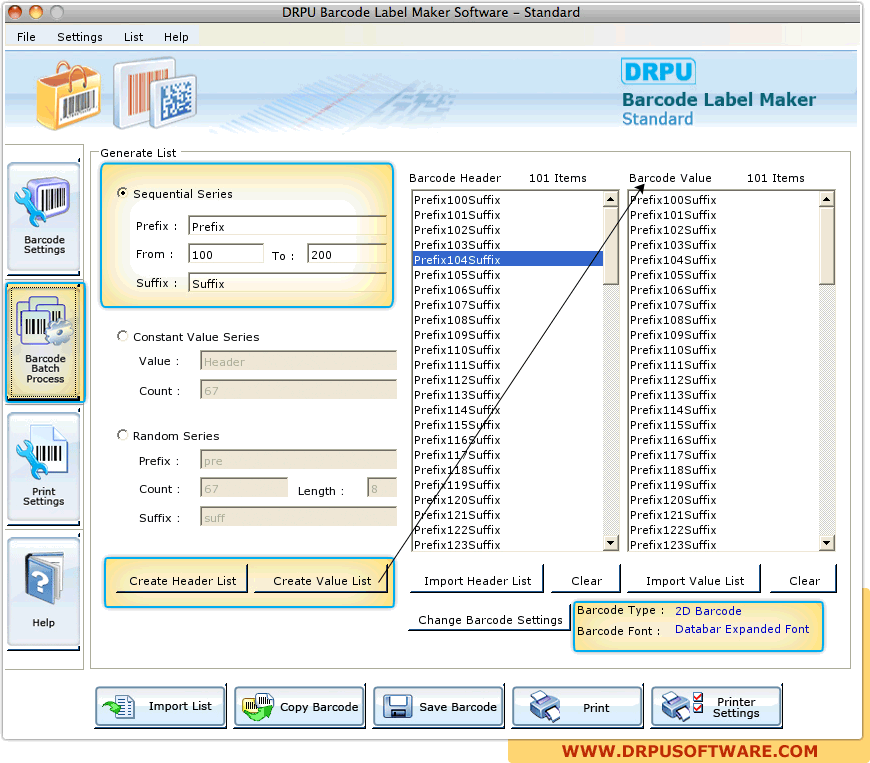Click inside the Prefix input field
Image resolution: width=870 pixels, height=763 pixels.
coord(287,225)
